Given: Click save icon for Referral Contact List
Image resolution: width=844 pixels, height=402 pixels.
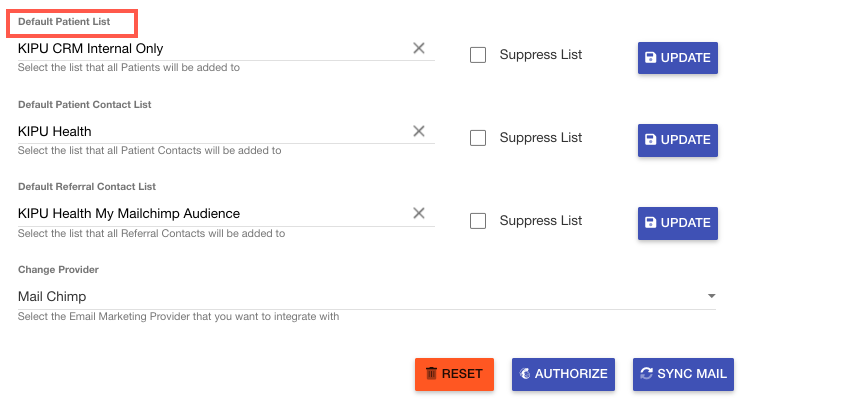Looking at the screenshot, I should click(651, 223).
